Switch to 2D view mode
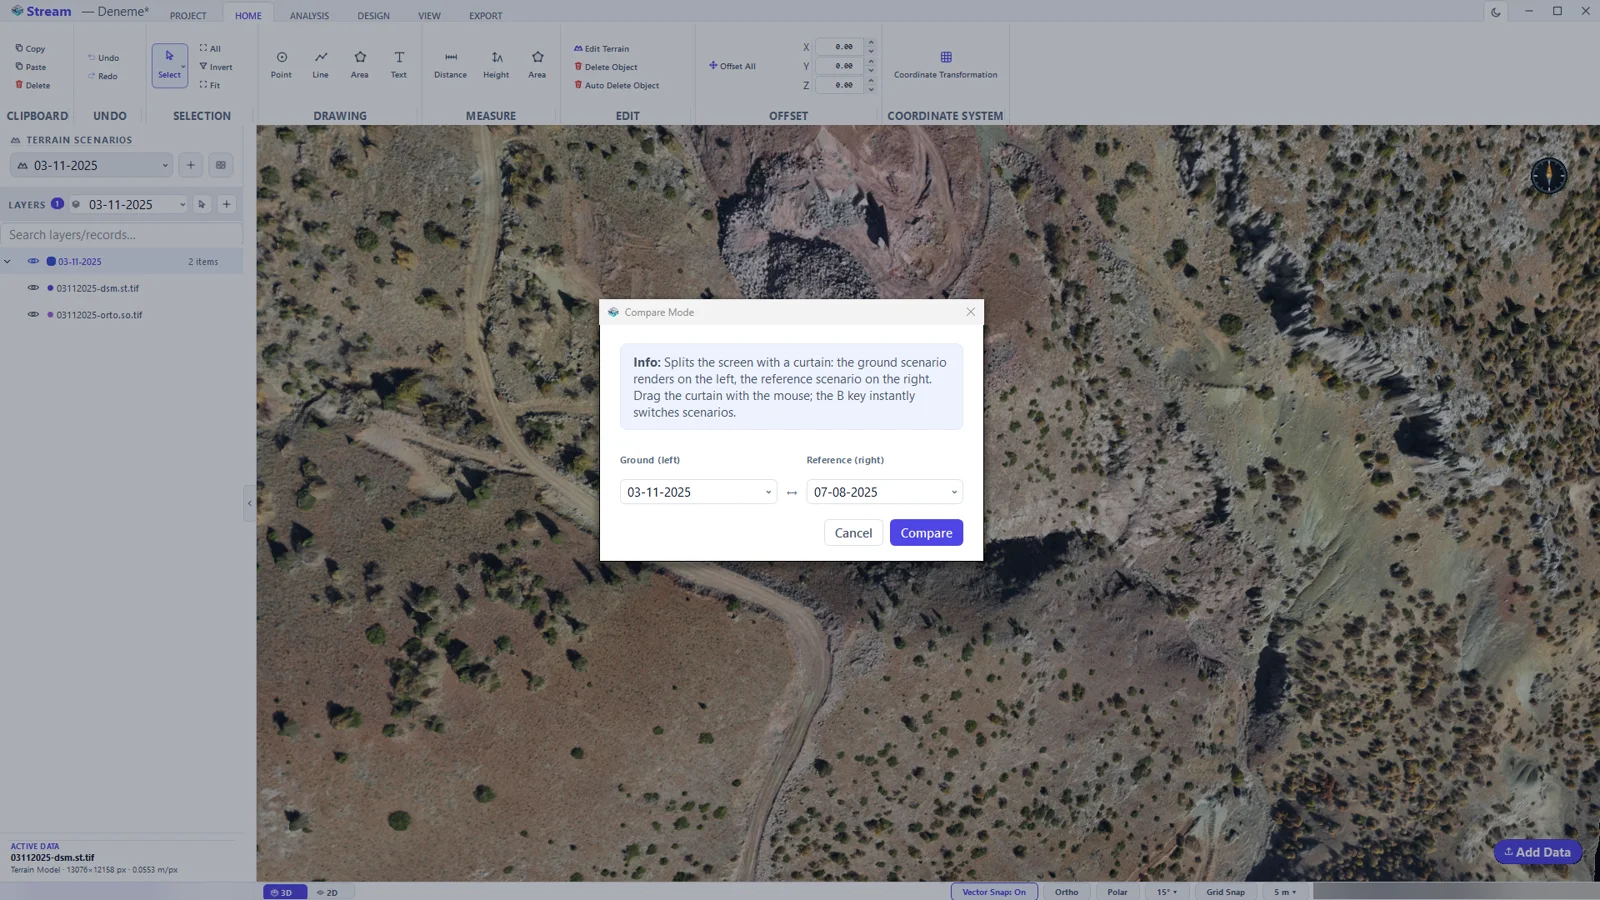1600x900 pixels. pos(327,892)
